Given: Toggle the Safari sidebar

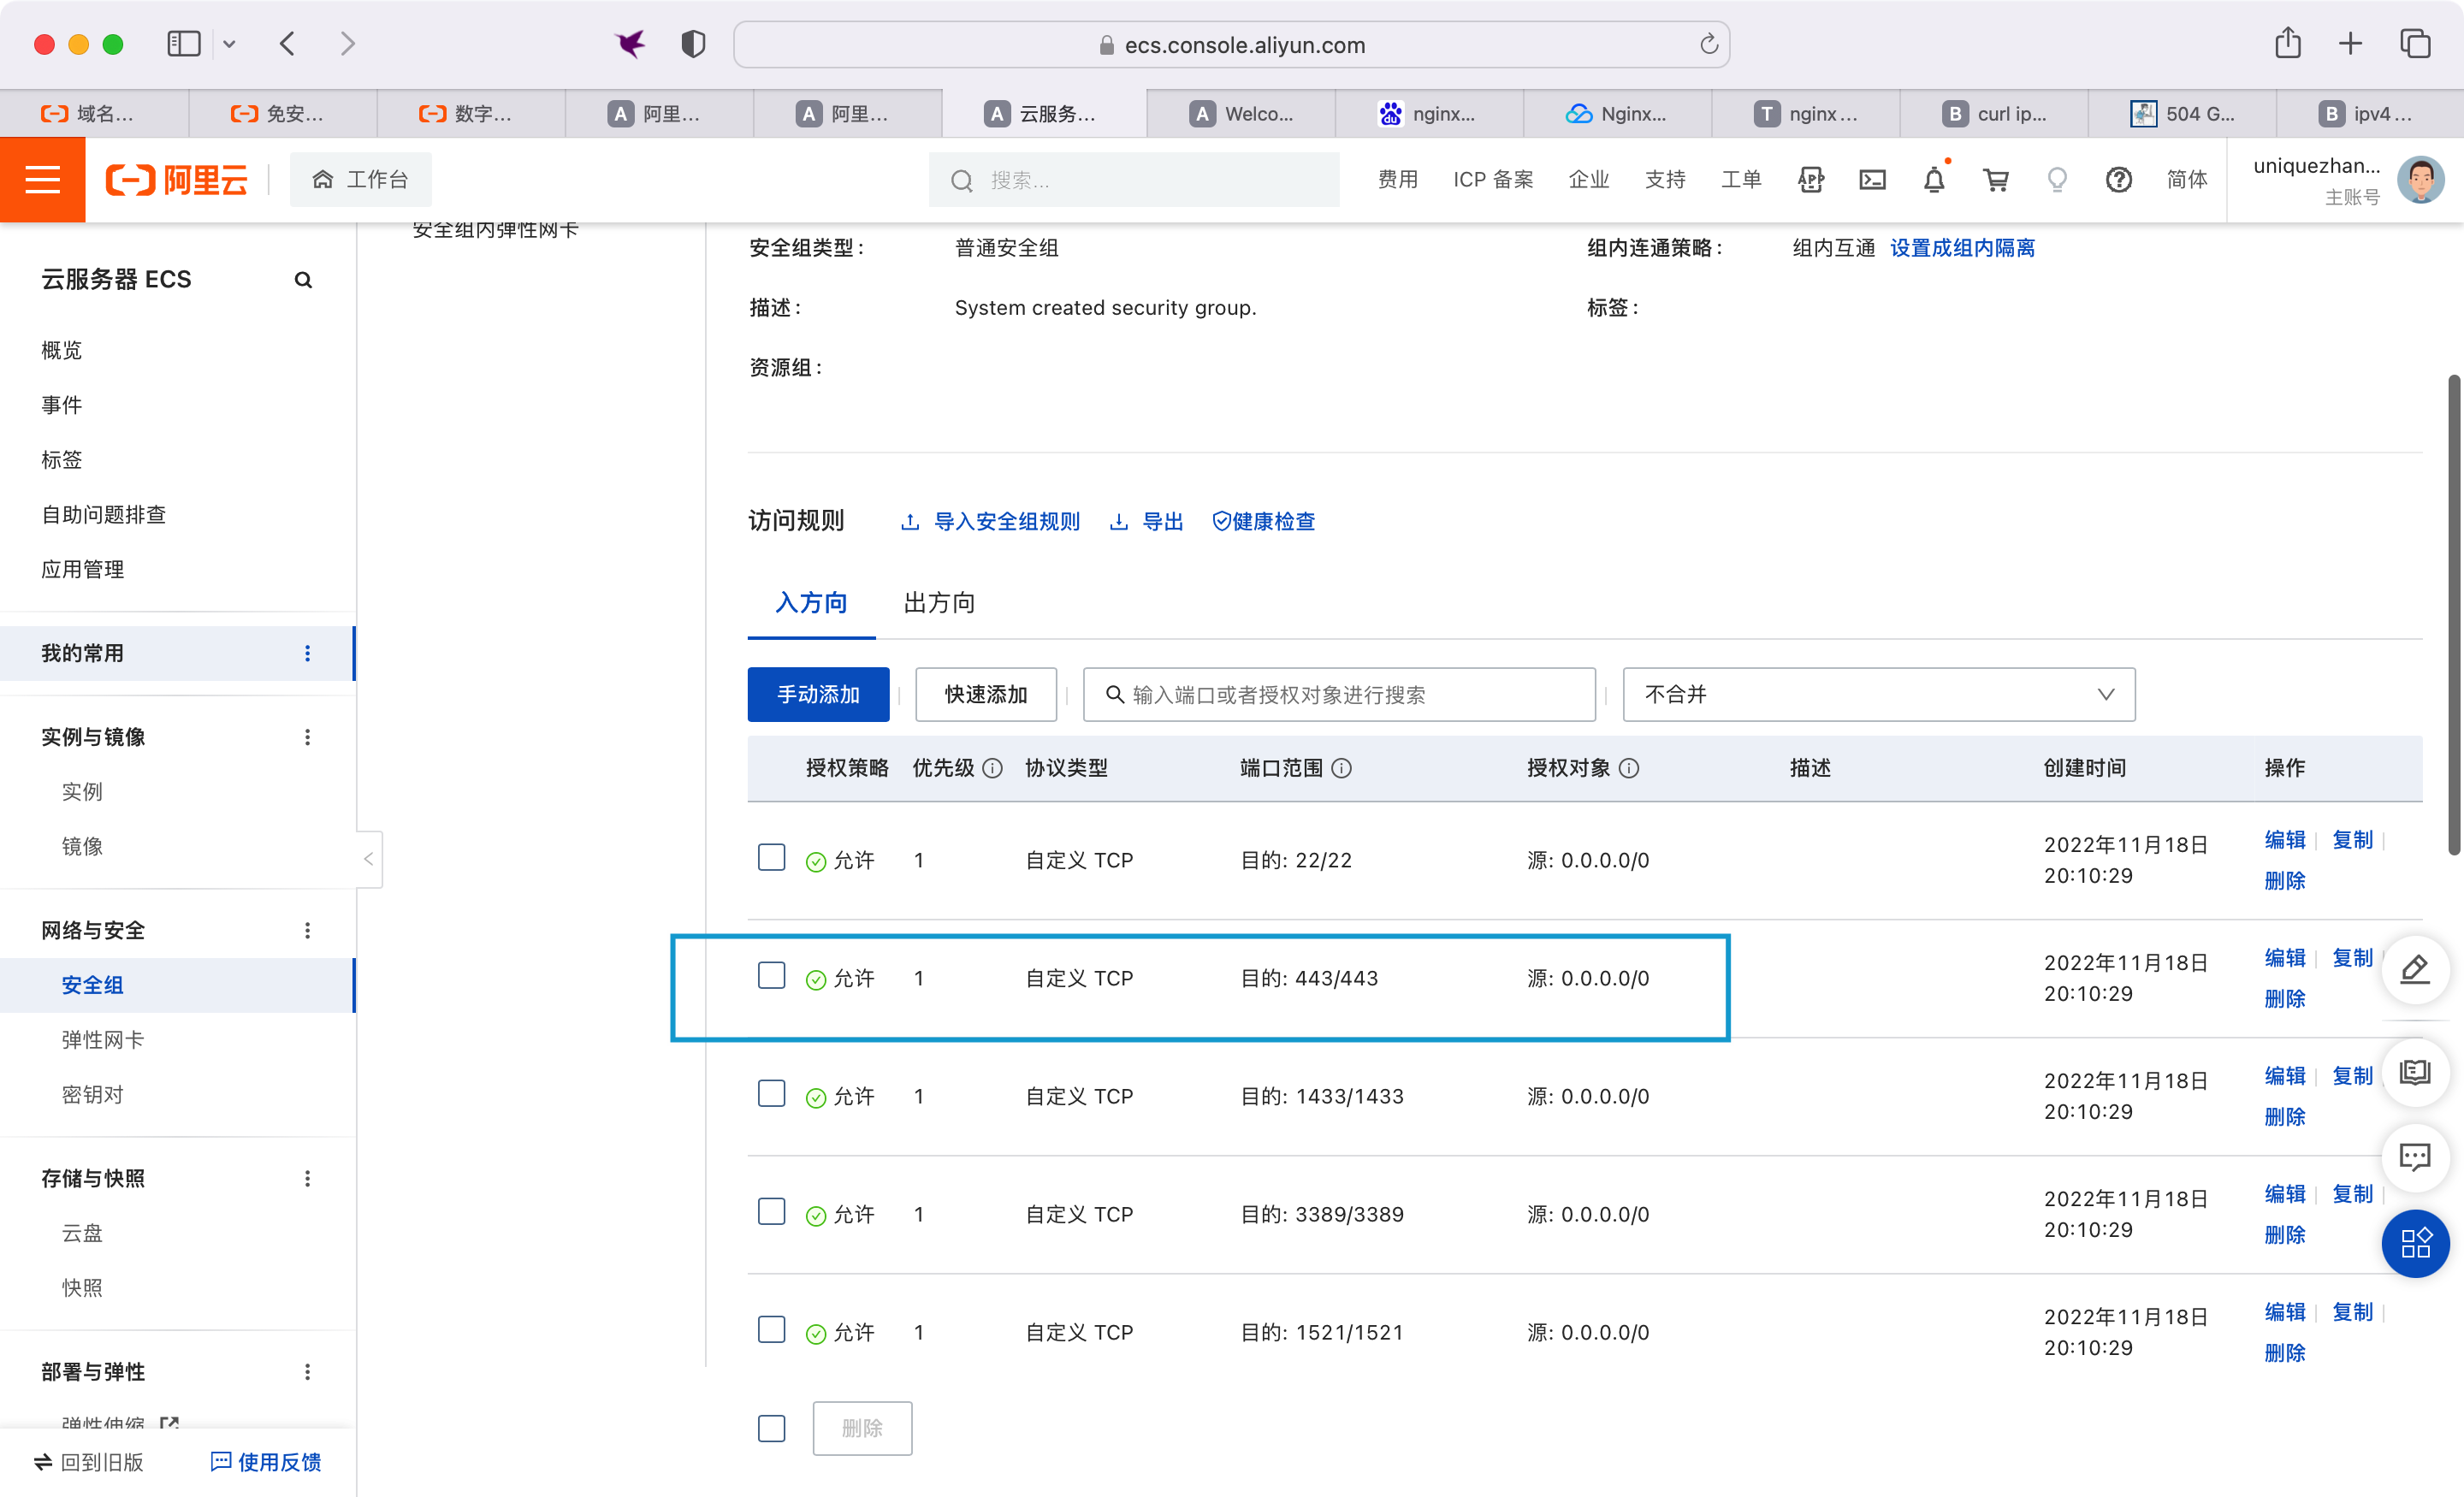Looking at the screenshot, I should (x=184, y=43).
